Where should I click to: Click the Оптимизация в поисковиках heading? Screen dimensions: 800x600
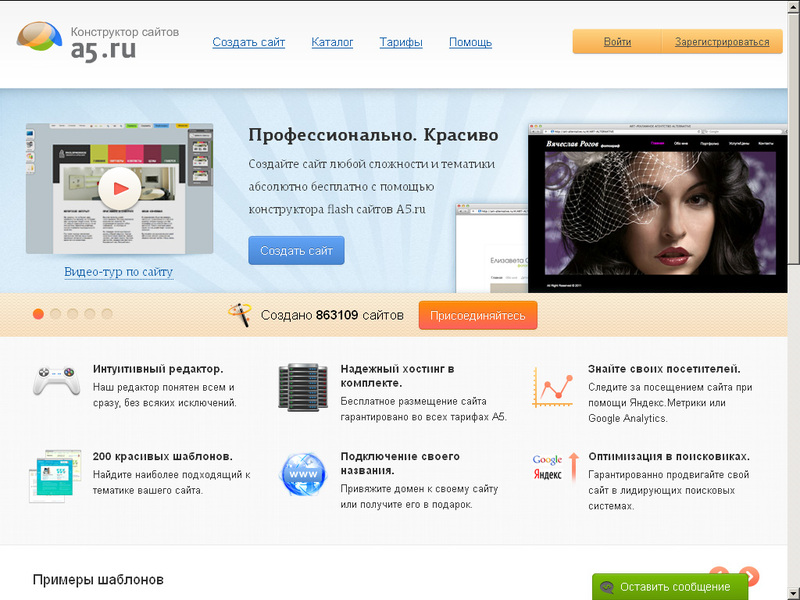[669, 456]
